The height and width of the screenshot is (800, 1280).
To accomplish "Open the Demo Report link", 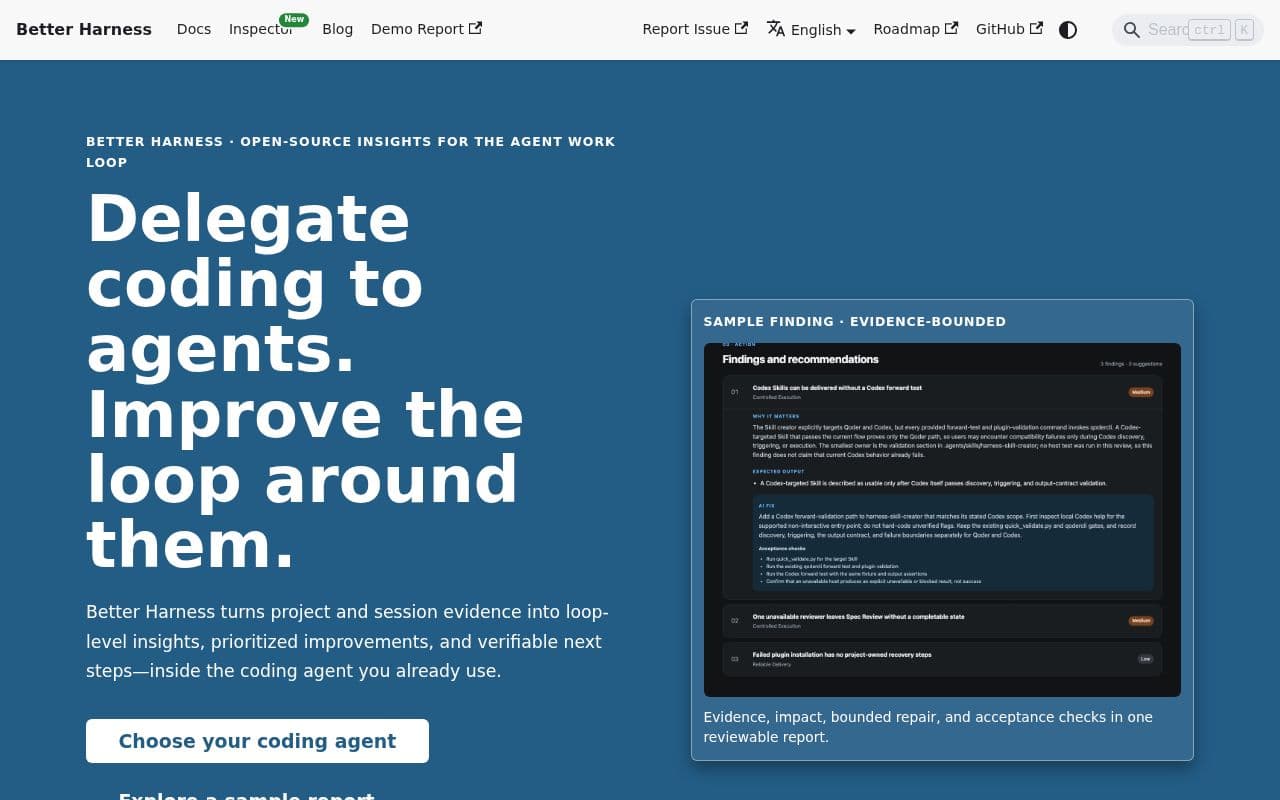I will (x=426, y=29).
